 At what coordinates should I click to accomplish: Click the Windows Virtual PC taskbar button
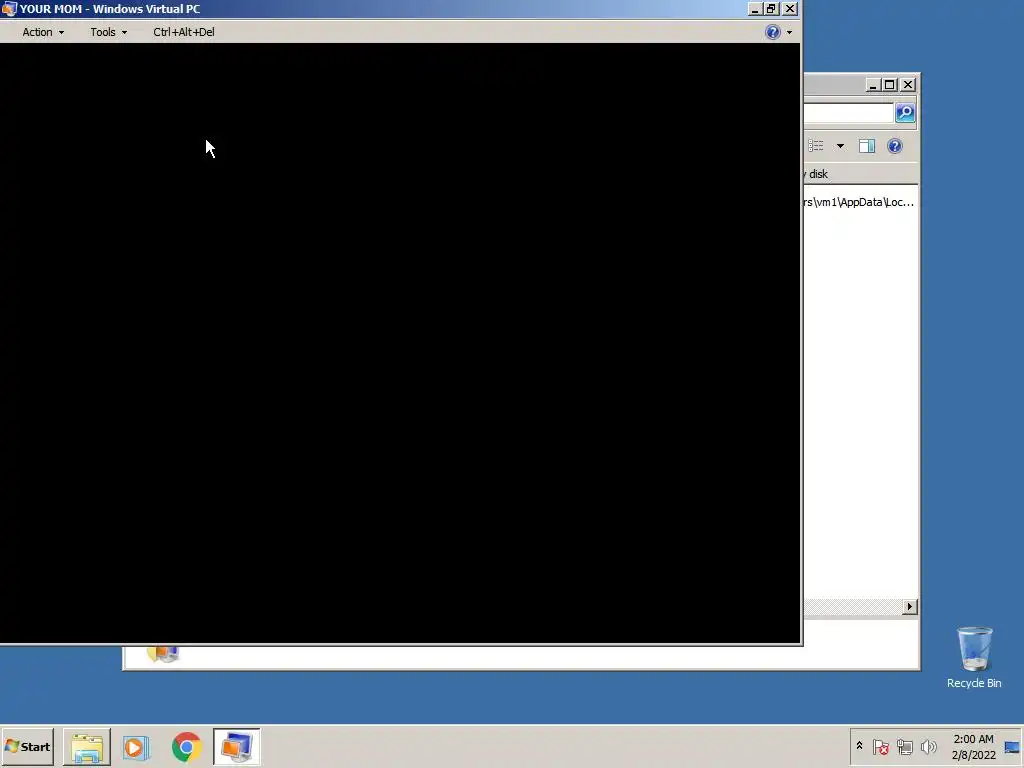click(236, 747)
